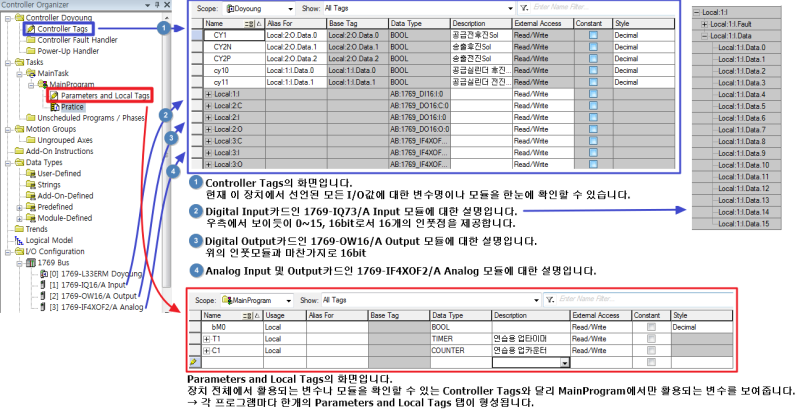Collapse Local:1:I.Data in side tree
Screen dimensions: 800x410
(x=705, y=36)
